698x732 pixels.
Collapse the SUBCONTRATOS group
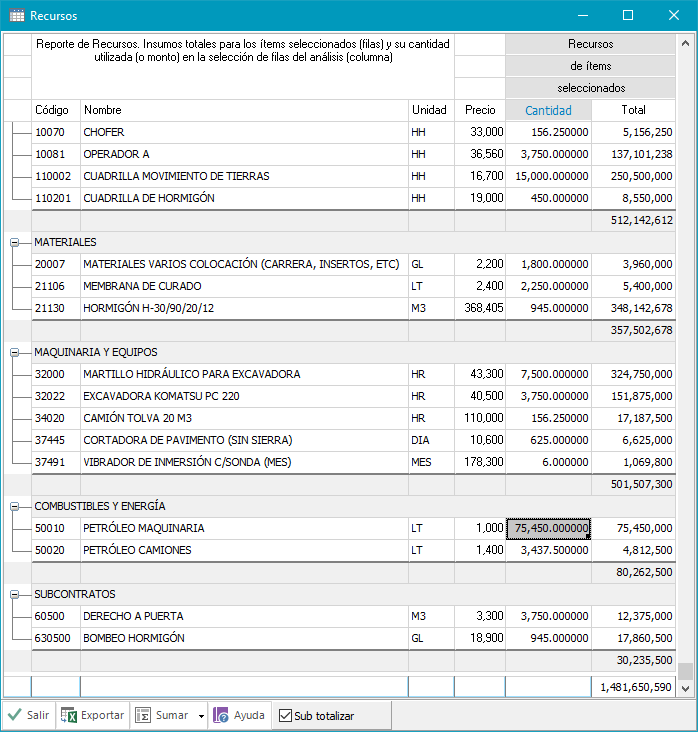[x=15, y=594]
